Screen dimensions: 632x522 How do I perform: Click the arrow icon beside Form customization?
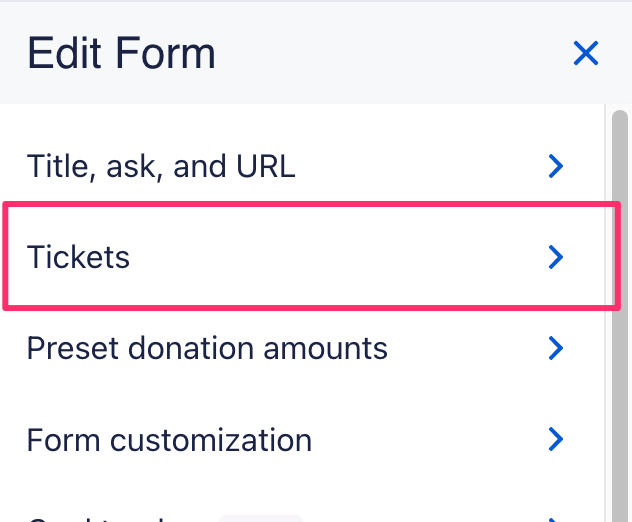pyautogui.click(x=557, y=439)
